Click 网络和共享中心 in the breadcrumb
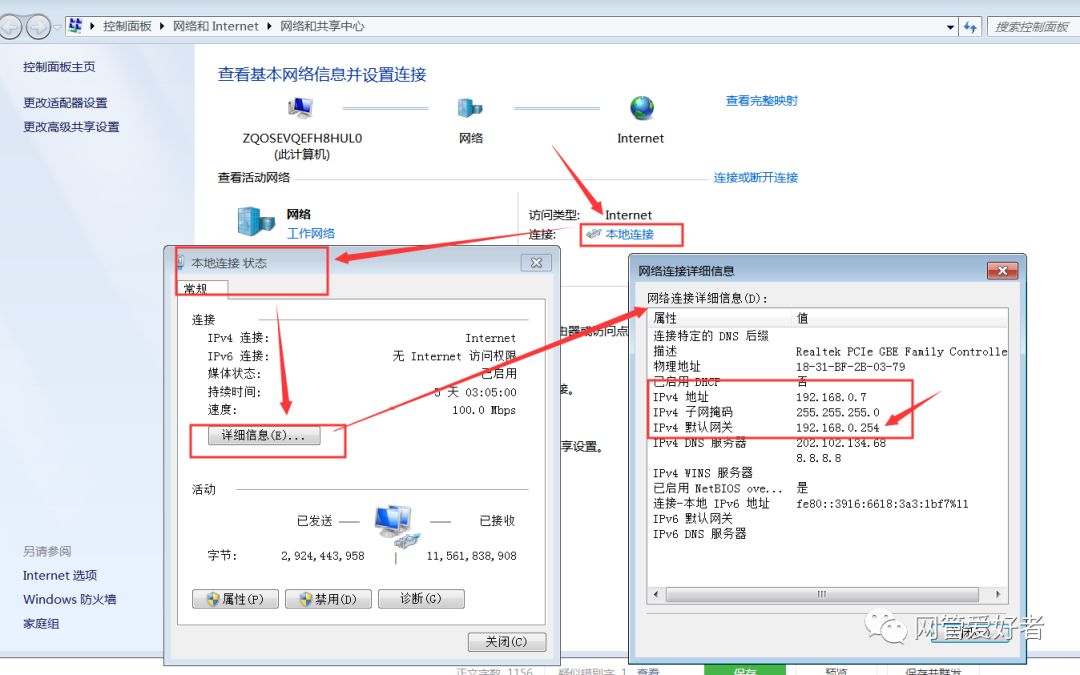The width and height of the screenshot is (1080, 675). (322, 26)
